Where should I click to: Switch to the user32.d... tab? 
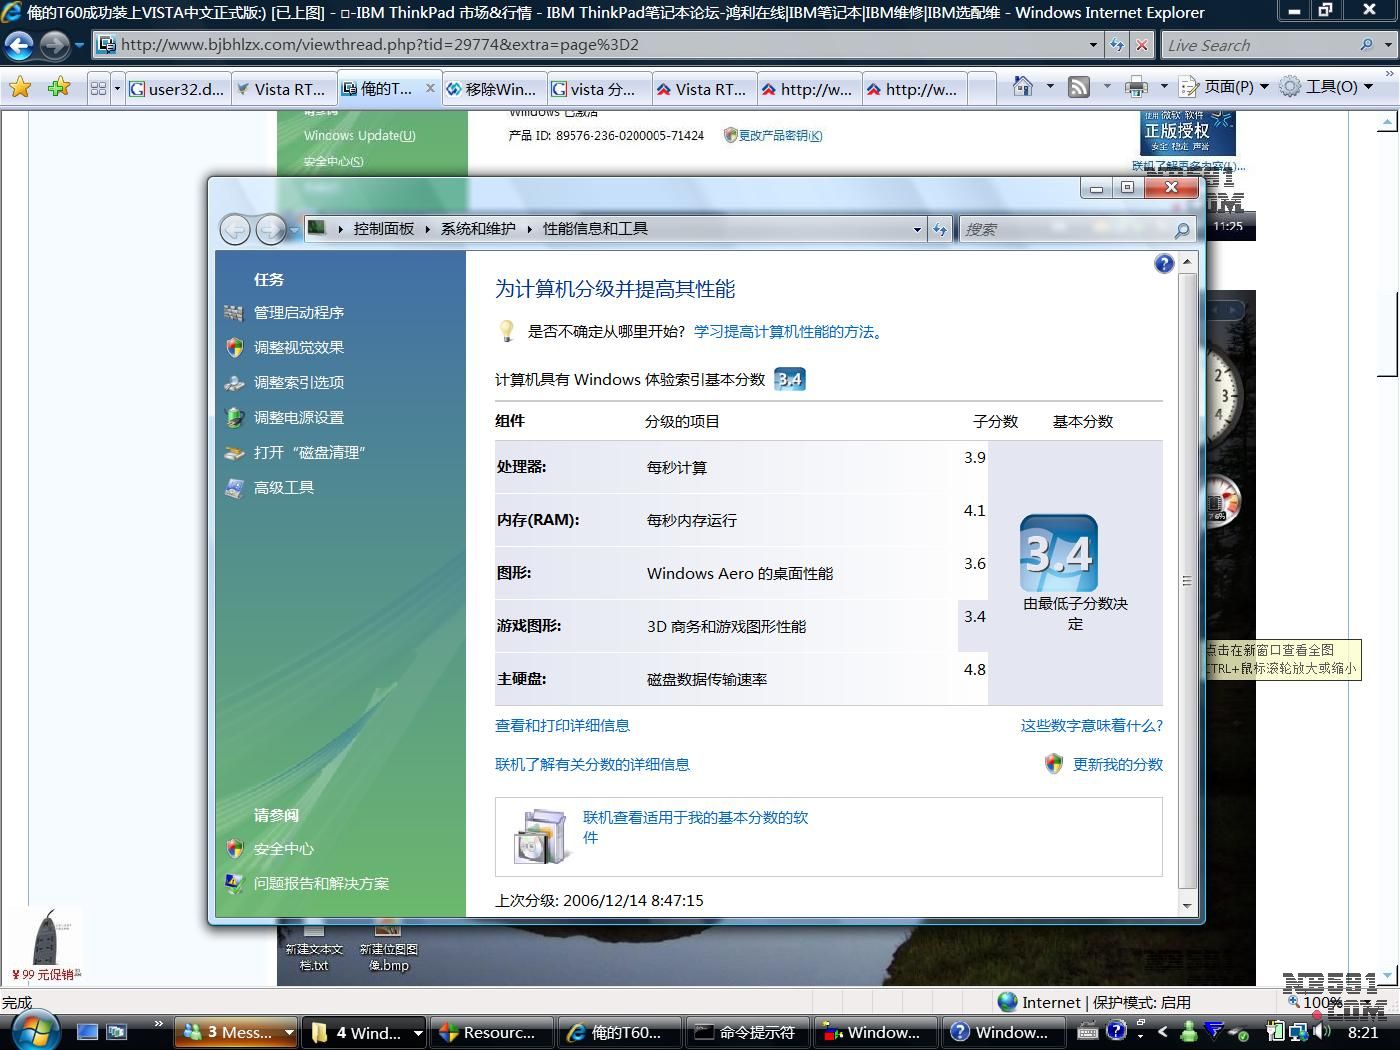(x=178, y=89)
